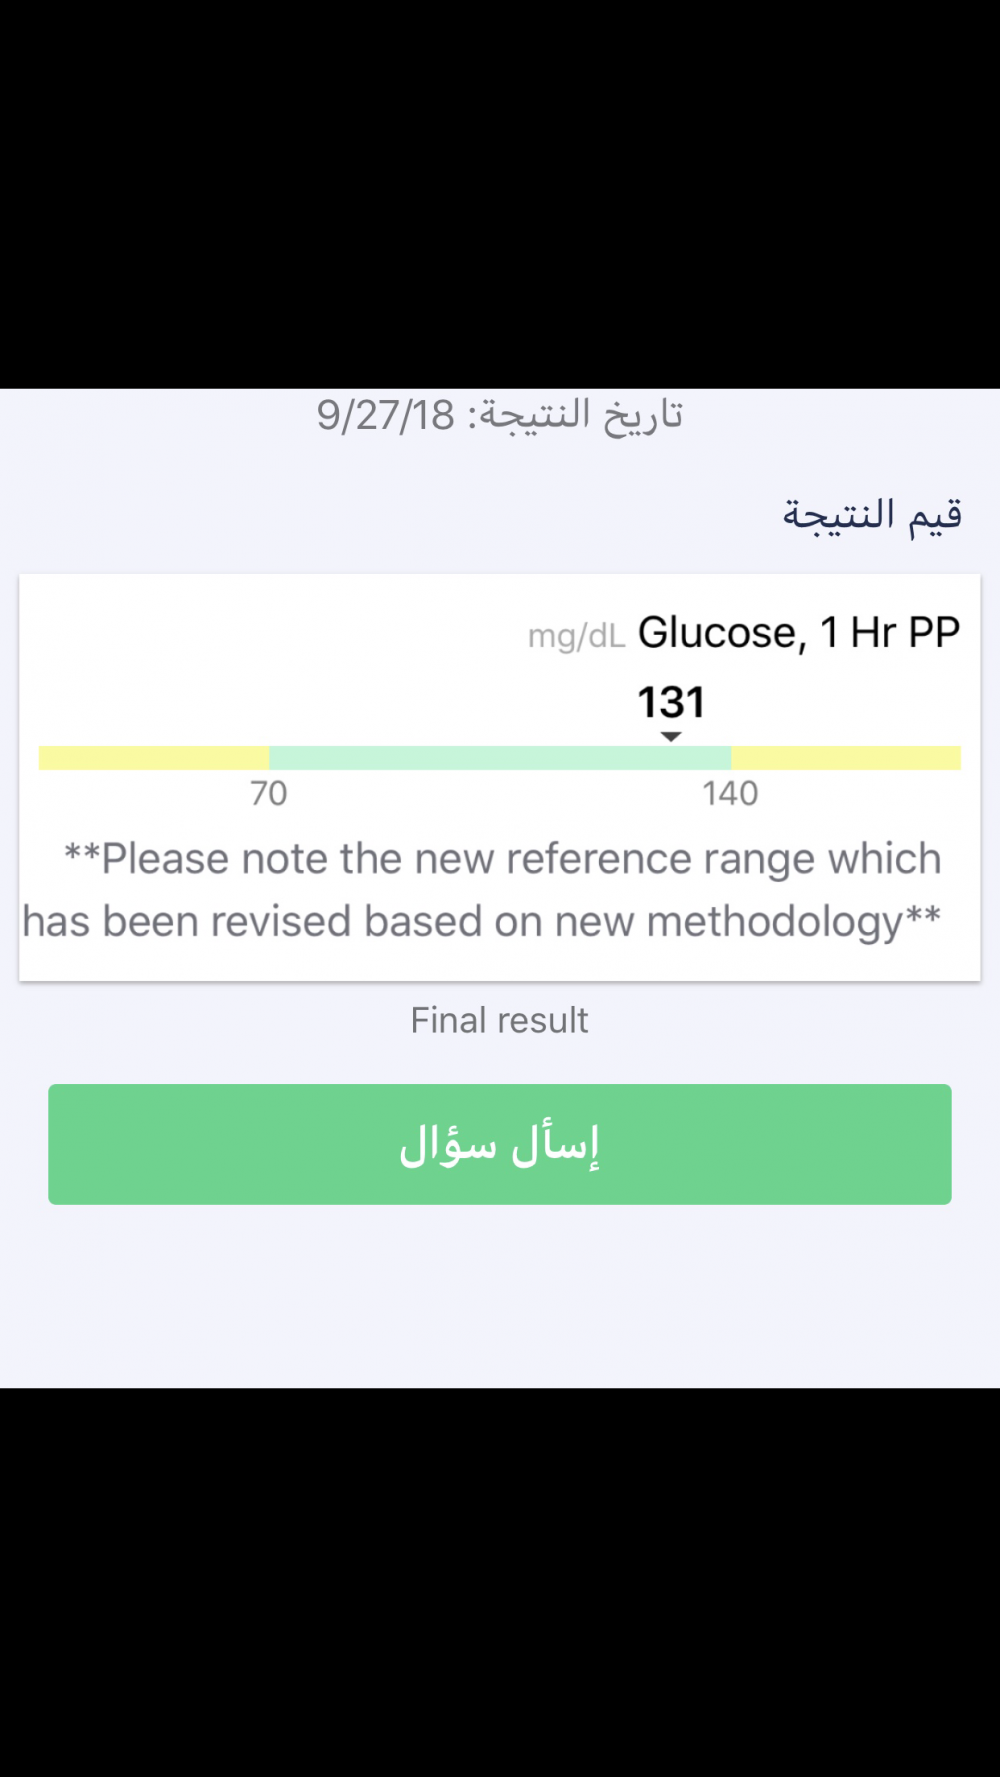
Task: Click the 70 lower limit label
Action: coord(268,794)
